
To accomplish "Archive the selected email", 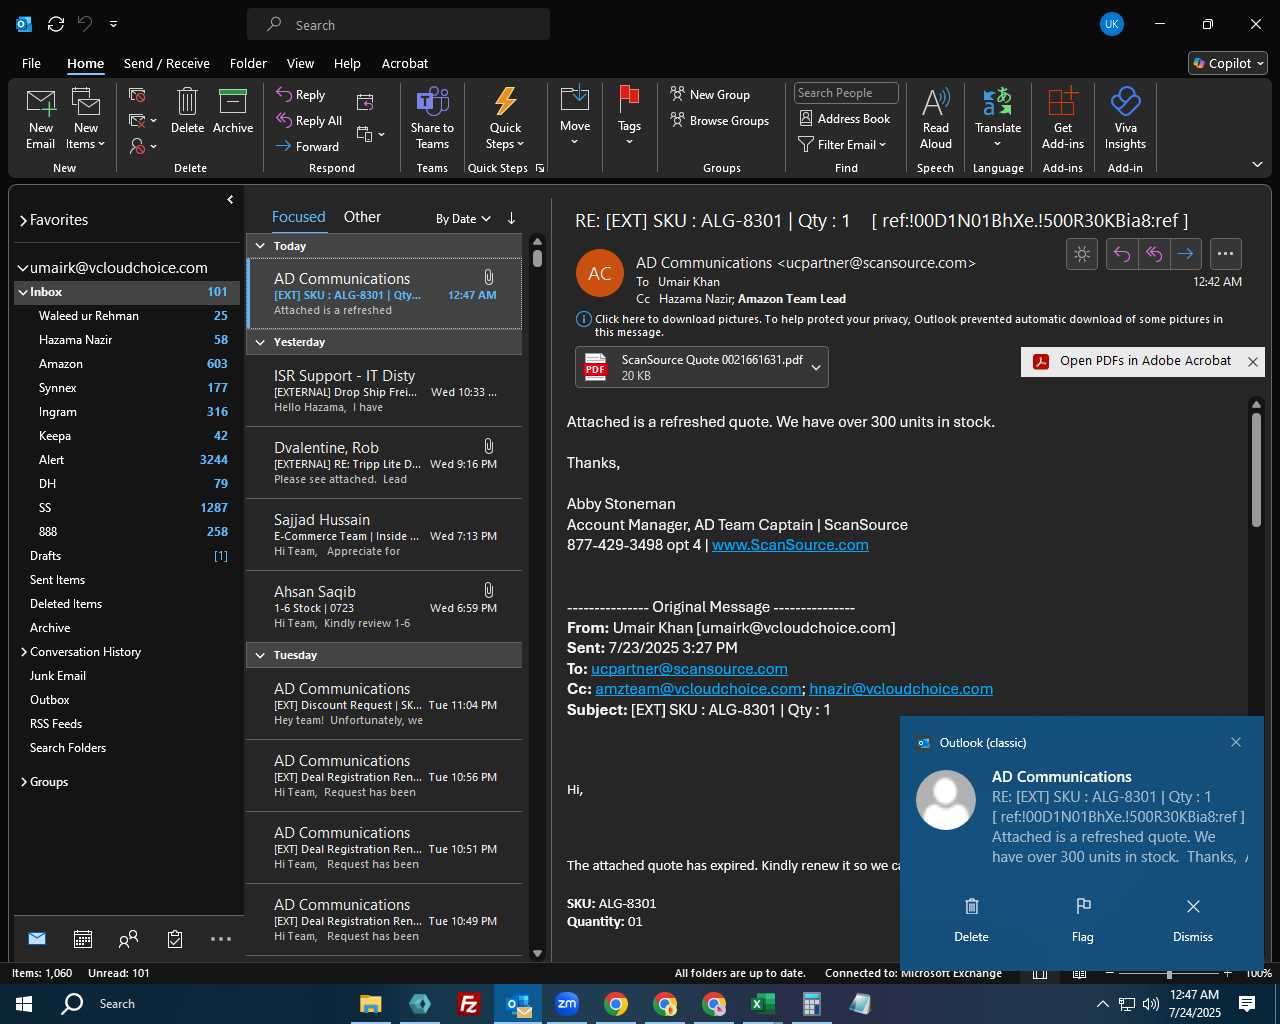I will tap(233, 111).
